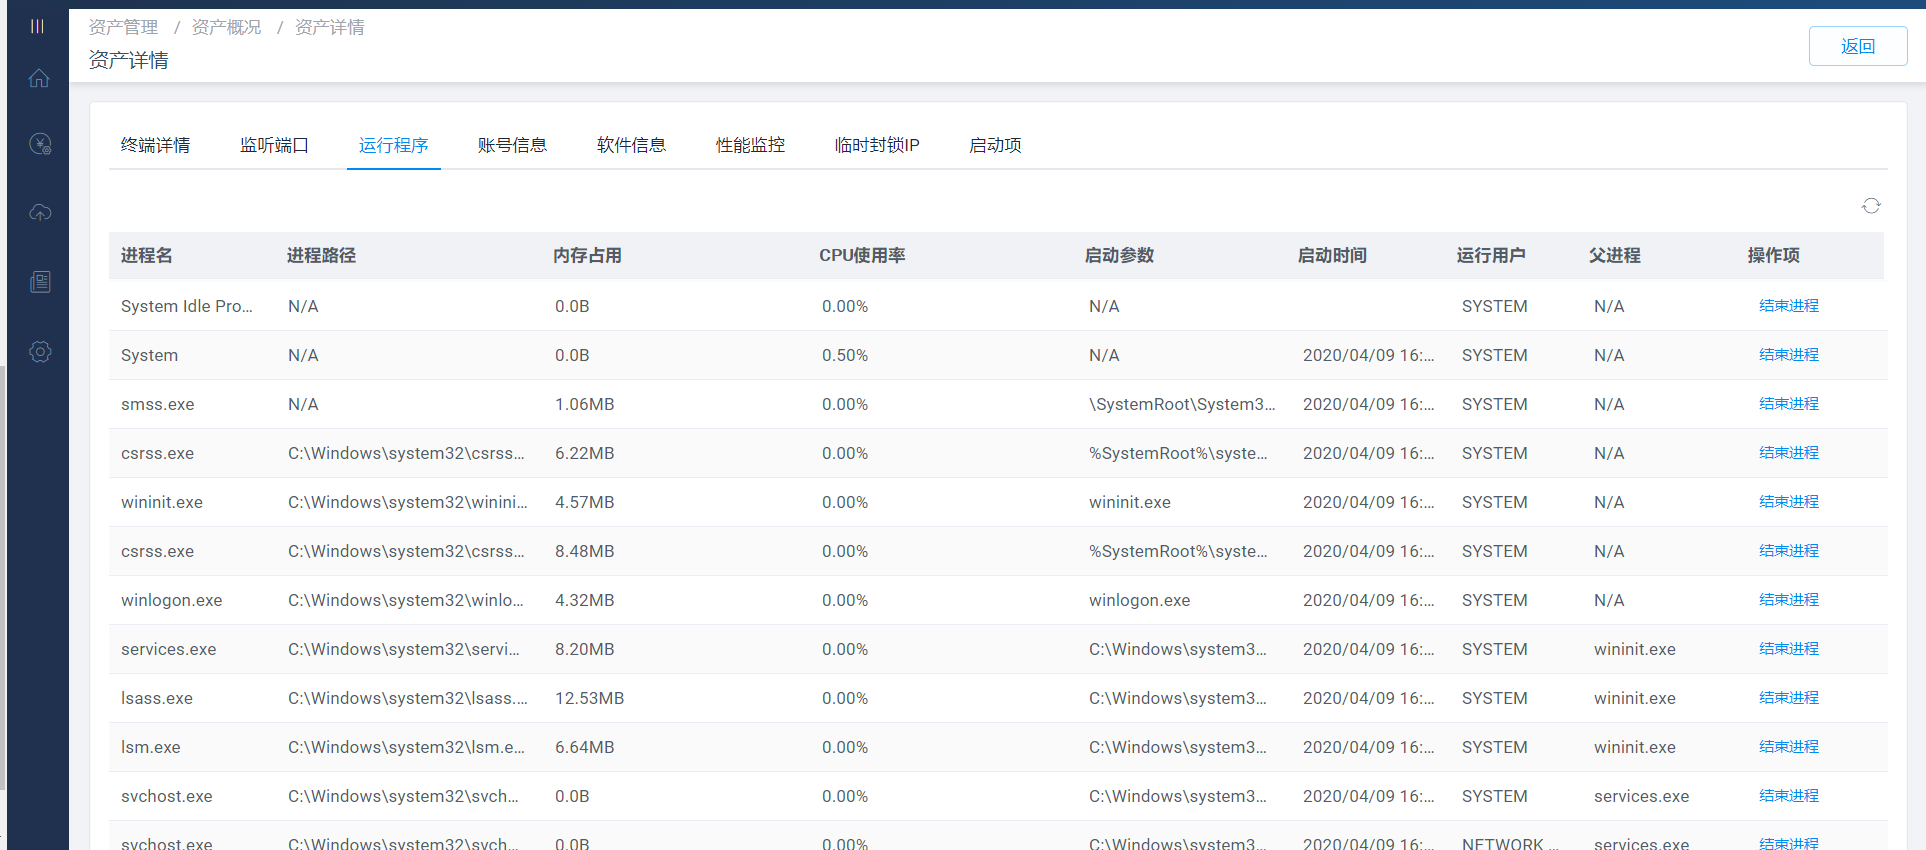Image resolution: width=1926 pixels, height=850 pixels.
Task: Click the 8.20MB memory value
Action: 585,649
